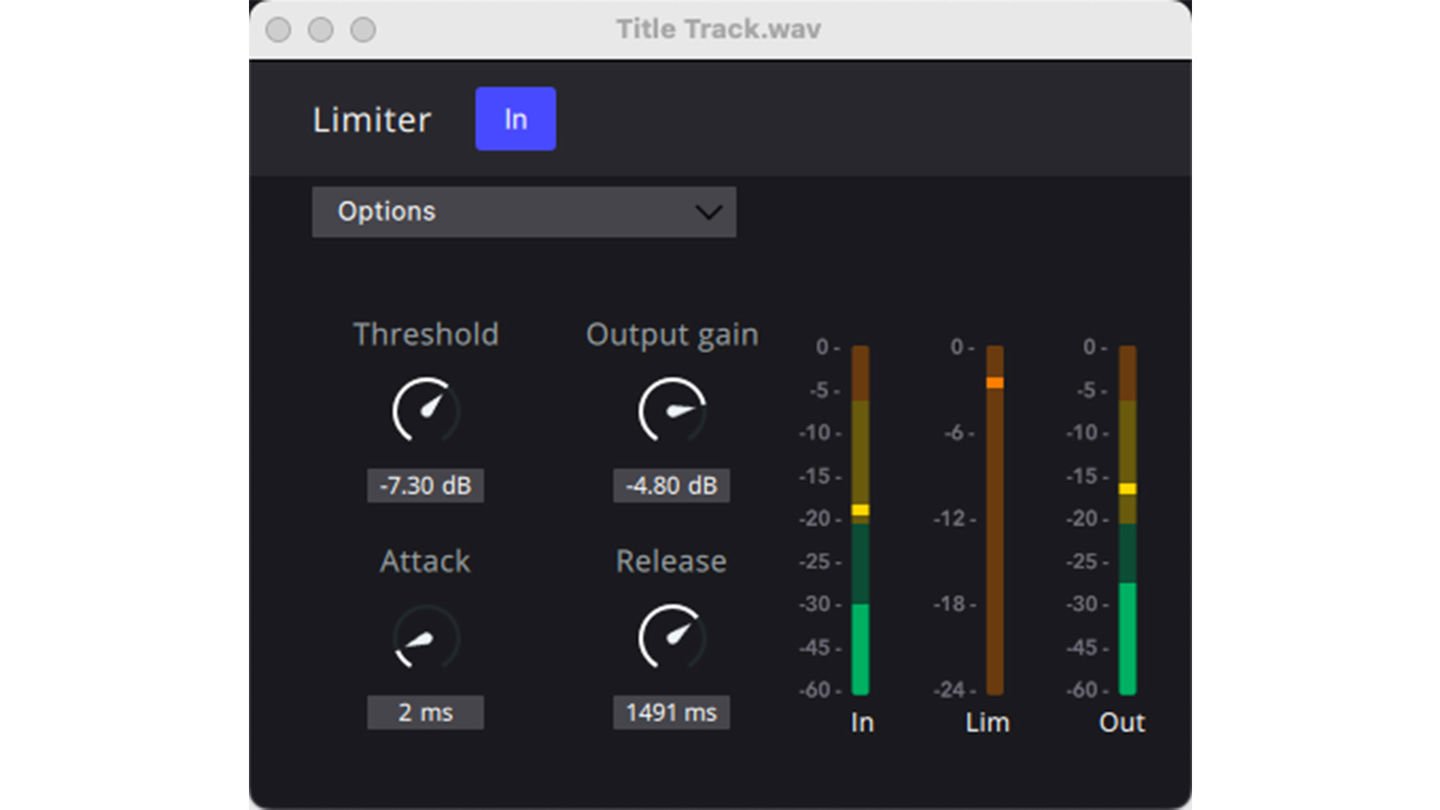1440x810 pixels.
Task: Toggle the Limiter In bypass button
Action: click(515, 119)
